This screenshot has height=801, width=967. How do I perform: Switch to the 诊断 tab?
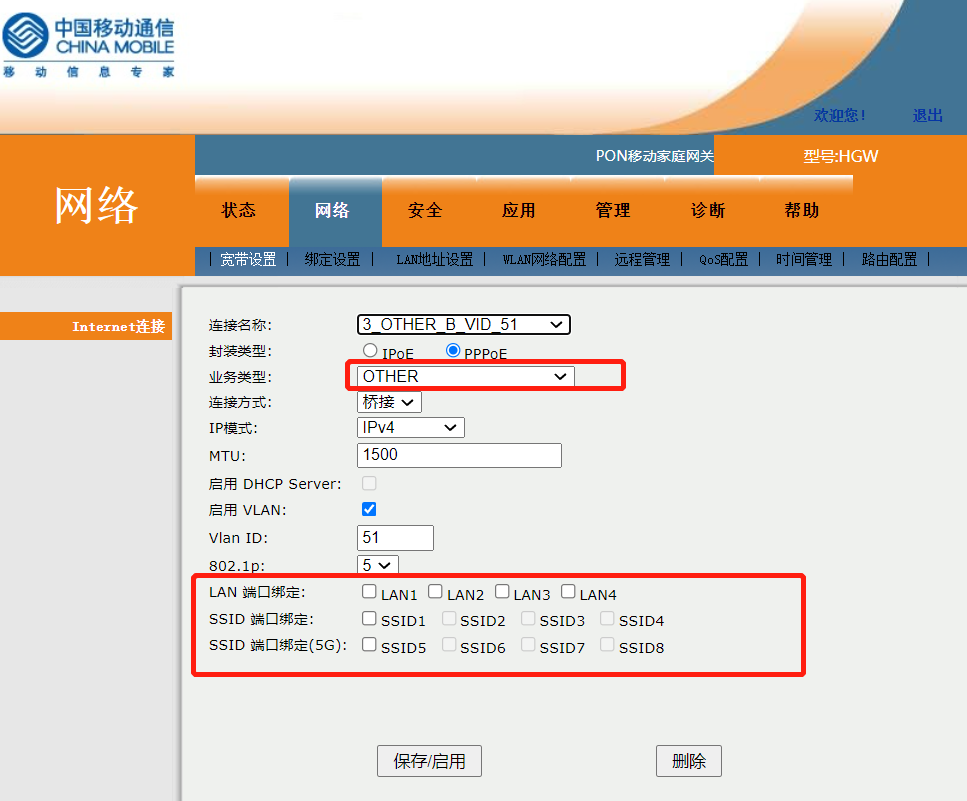[x=708, y=210]
